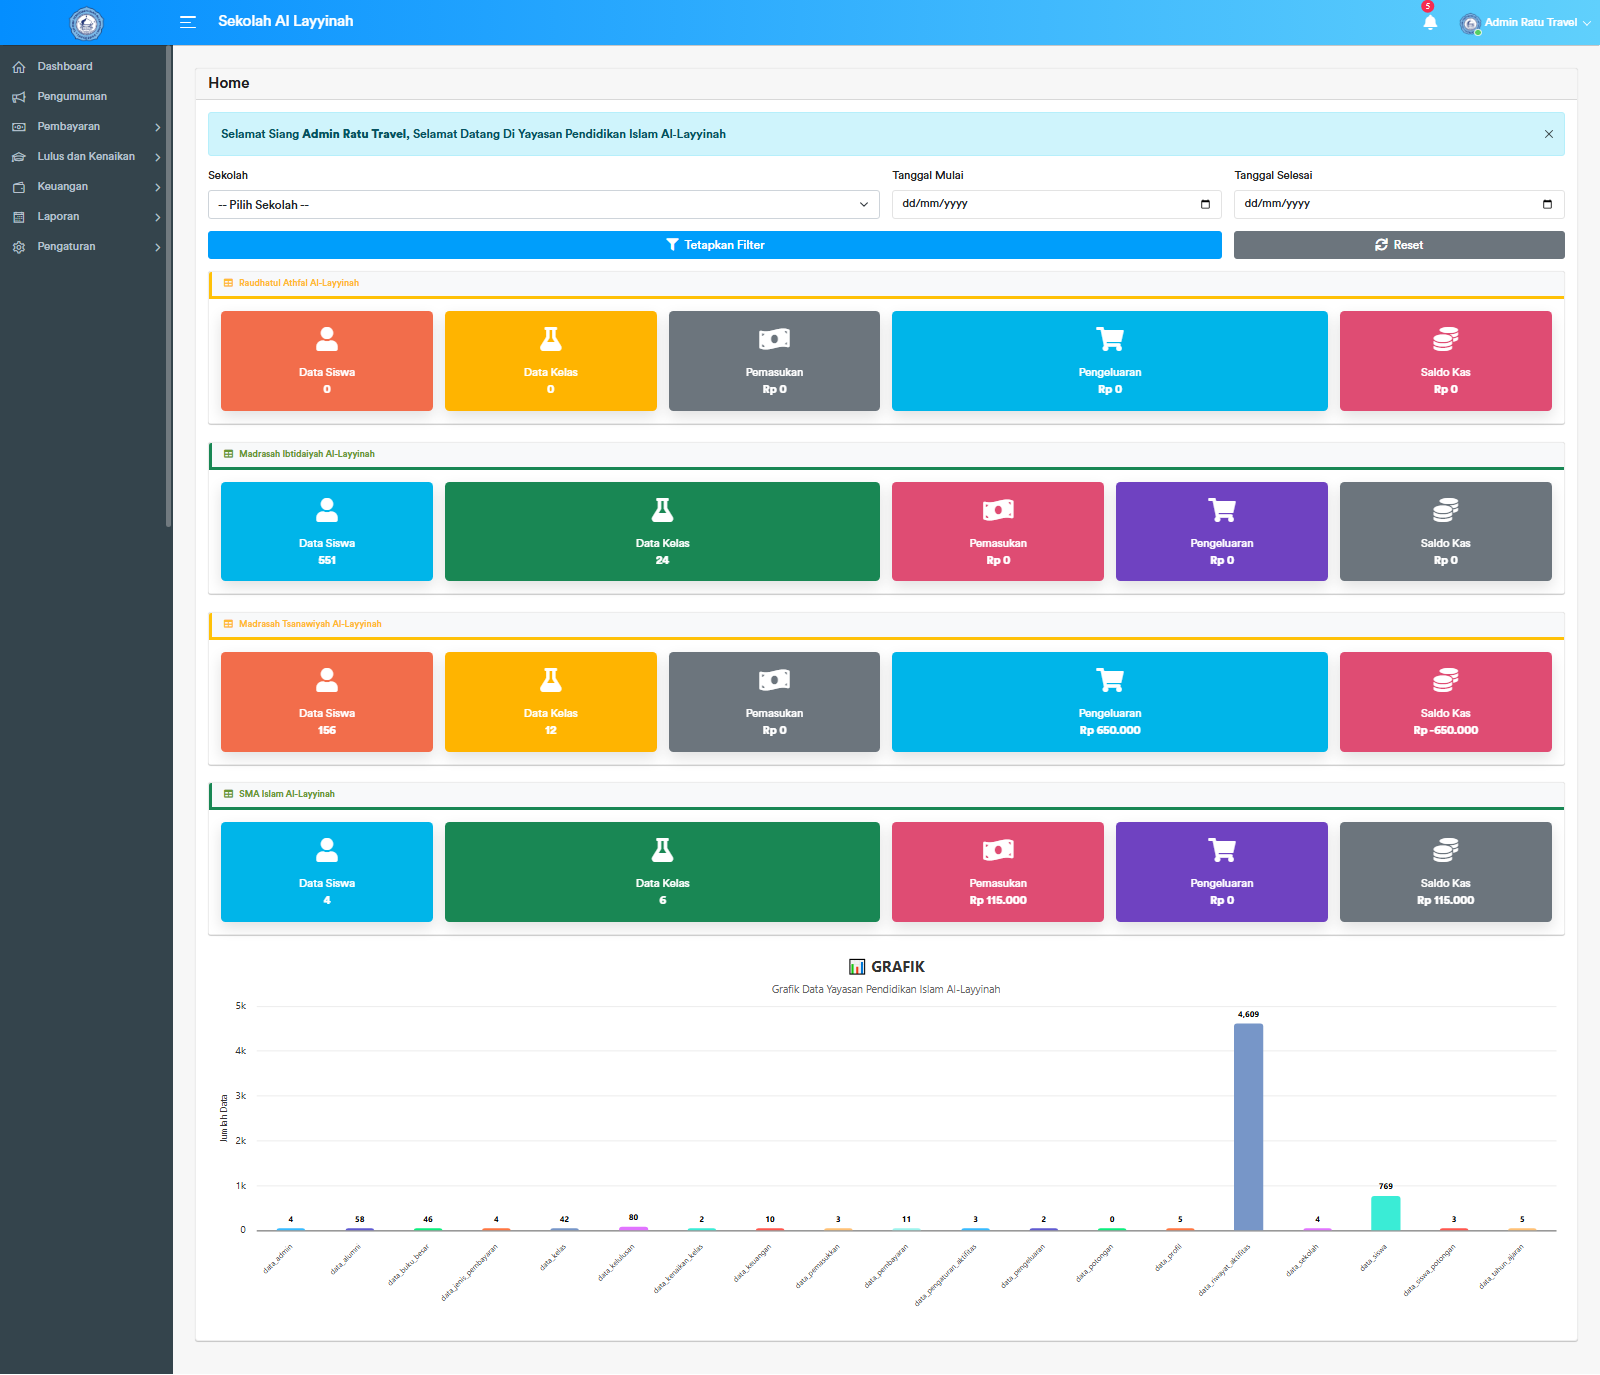This screenshot has width=1600, height=1375.
Task: Click the Reset button
Action: pos(1398,244)
